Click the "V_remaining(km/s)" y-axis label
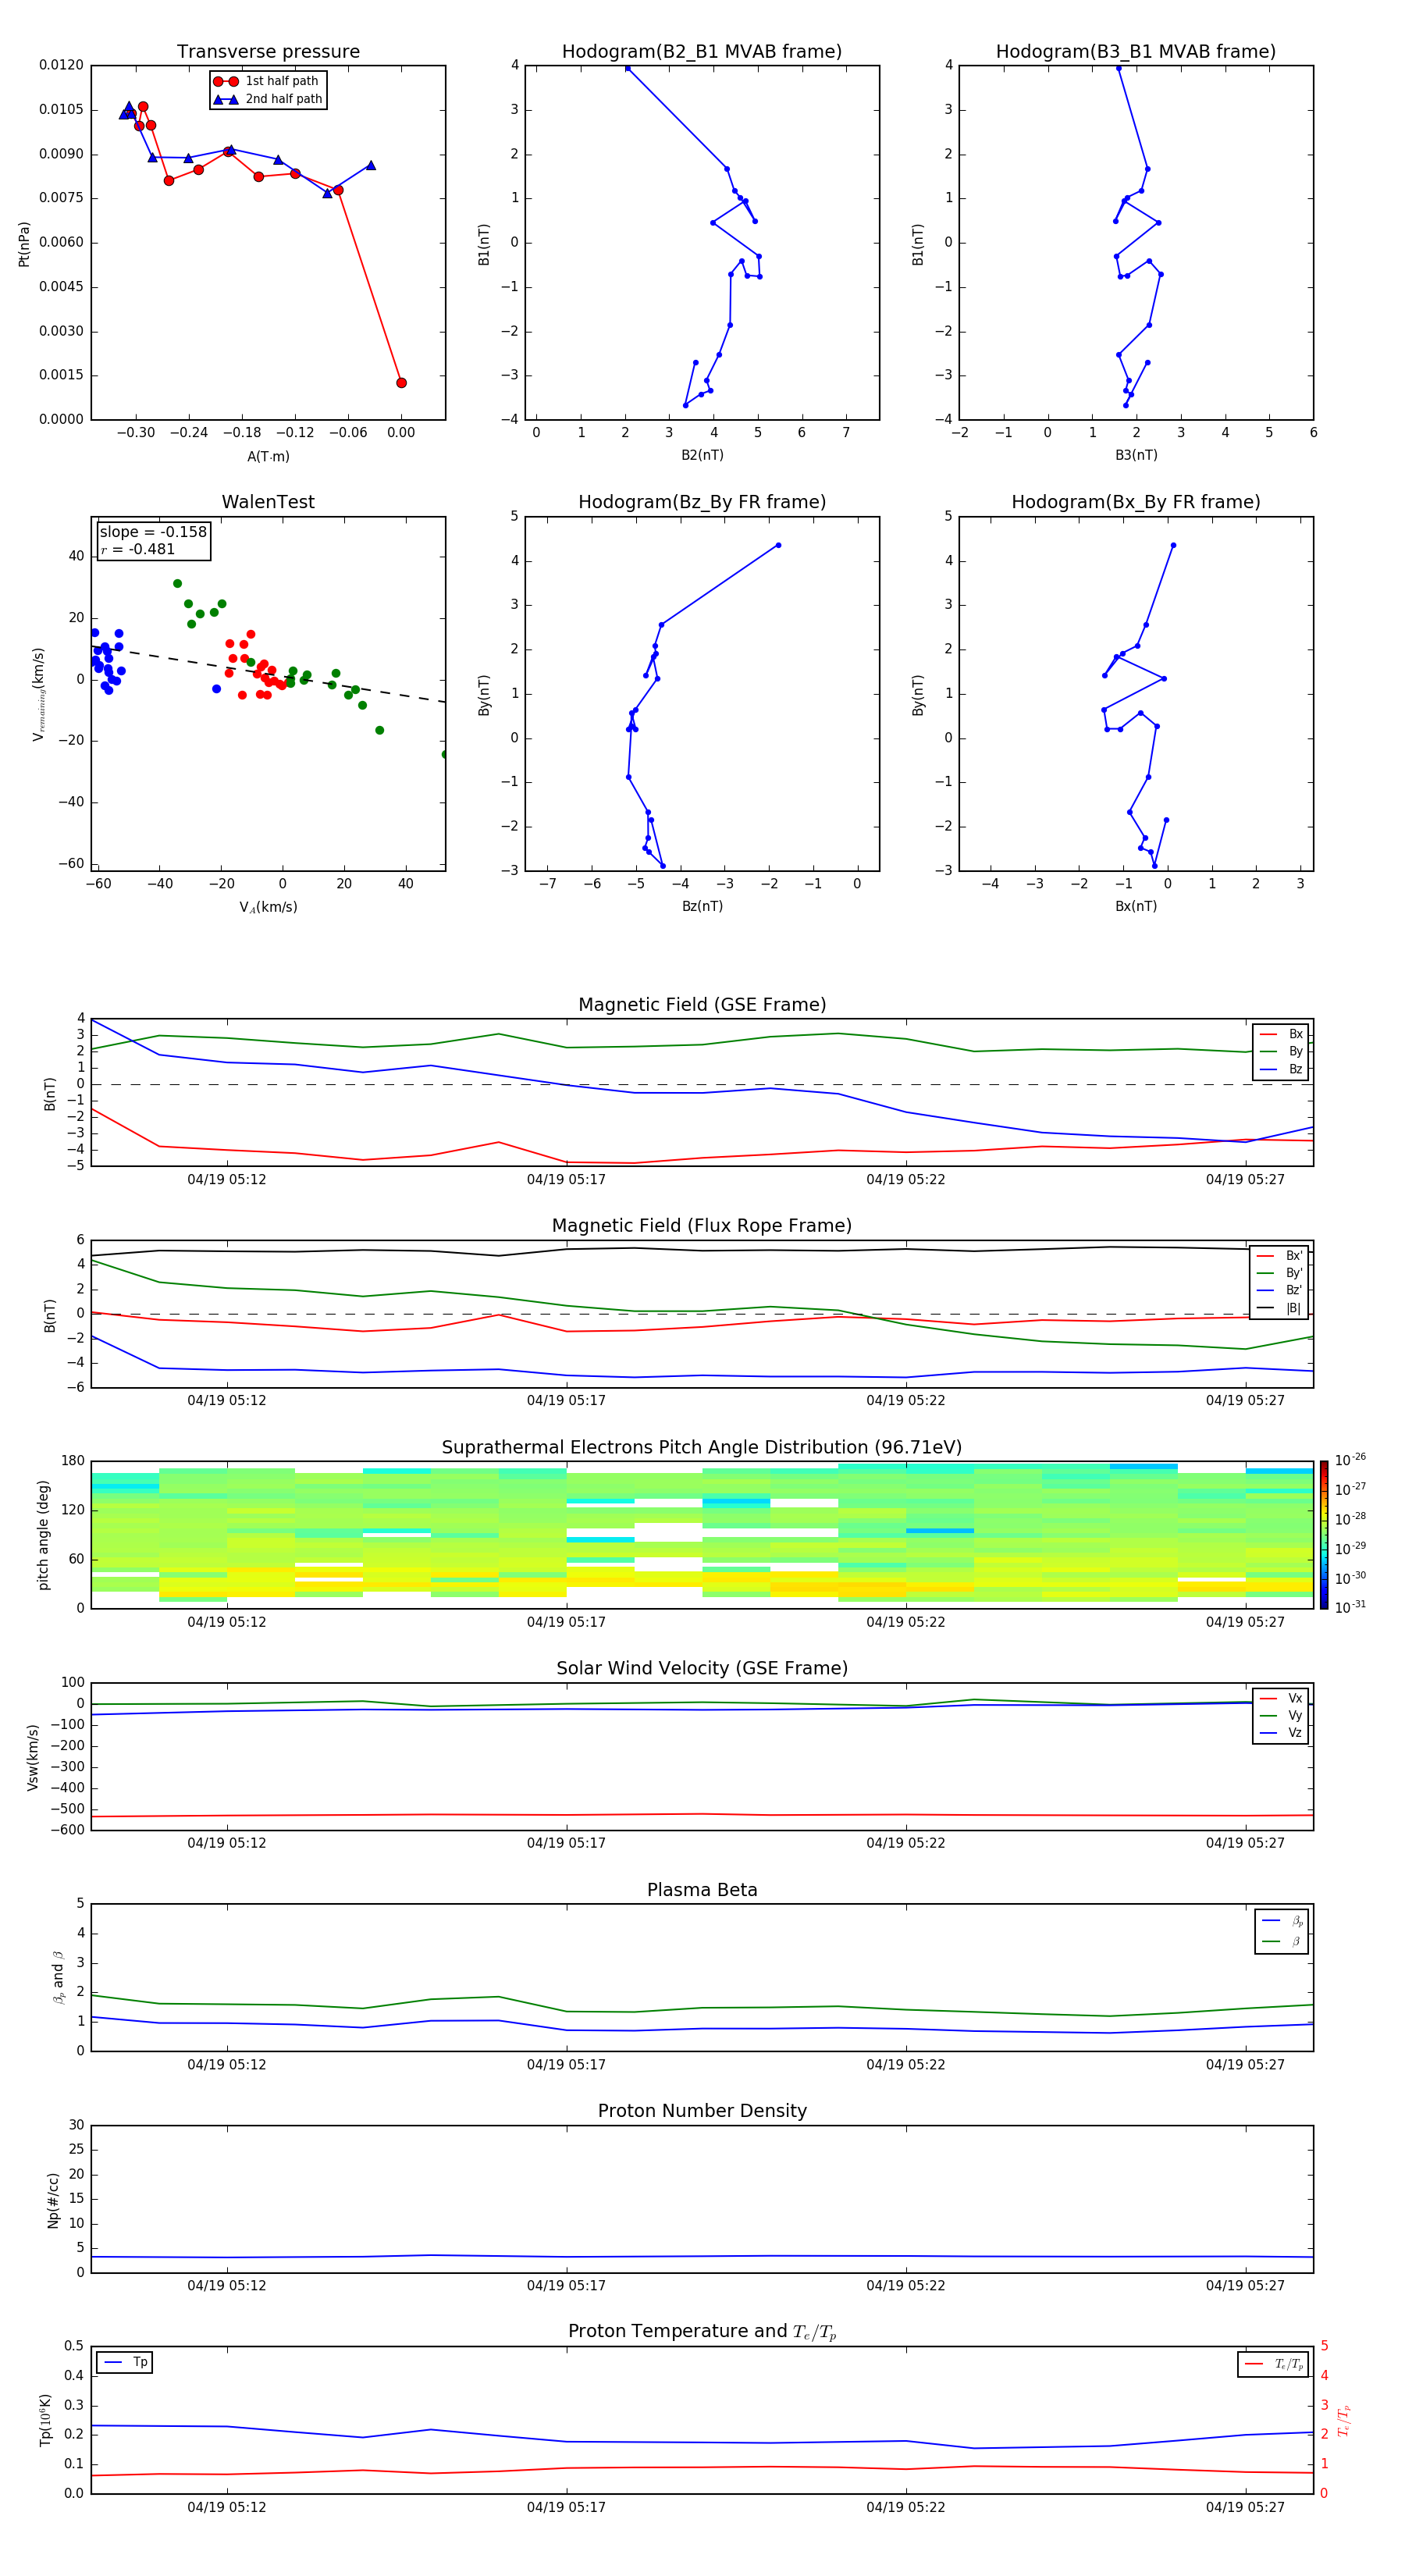Image resolution: width=1405 pixels, height=2576 pixels. 38,694
